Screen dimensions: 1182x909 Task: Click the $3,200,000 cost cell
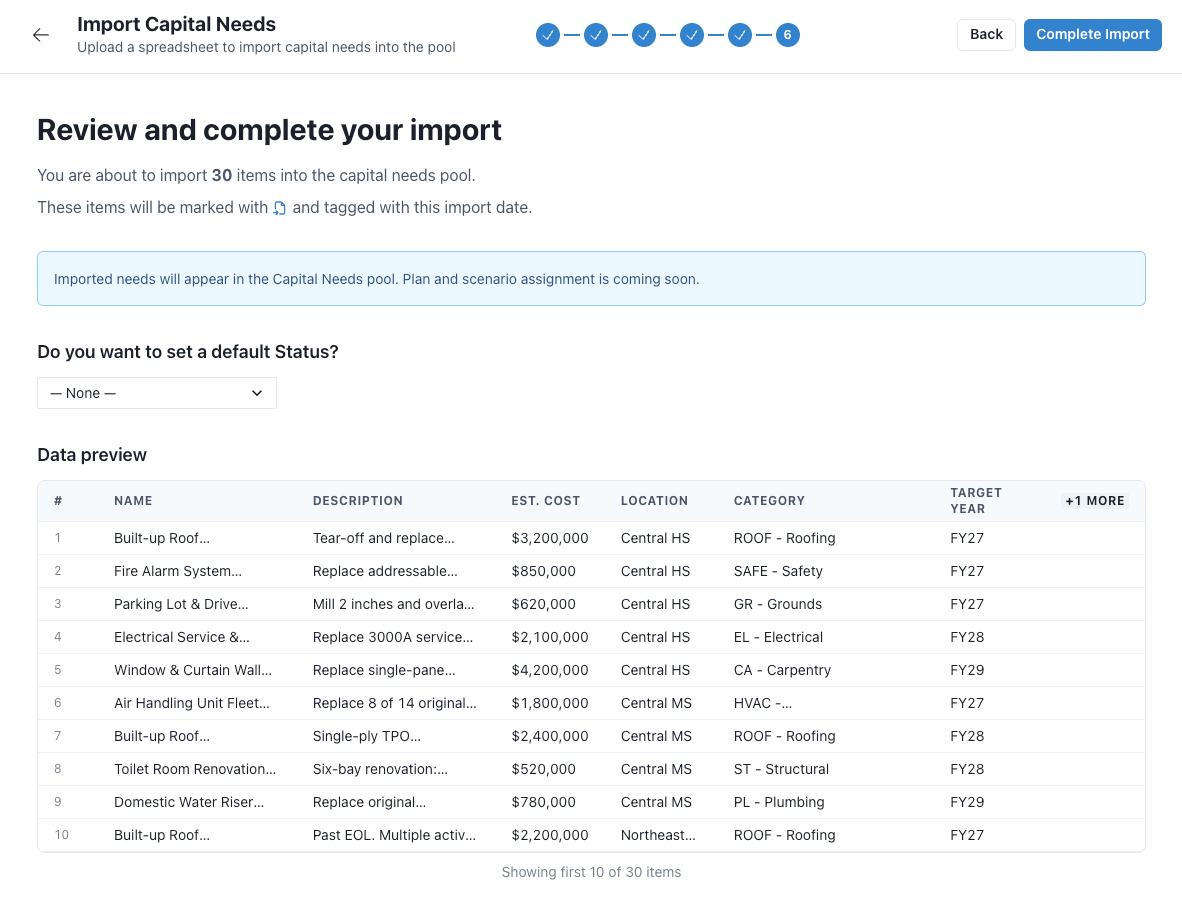click(550, 538)
